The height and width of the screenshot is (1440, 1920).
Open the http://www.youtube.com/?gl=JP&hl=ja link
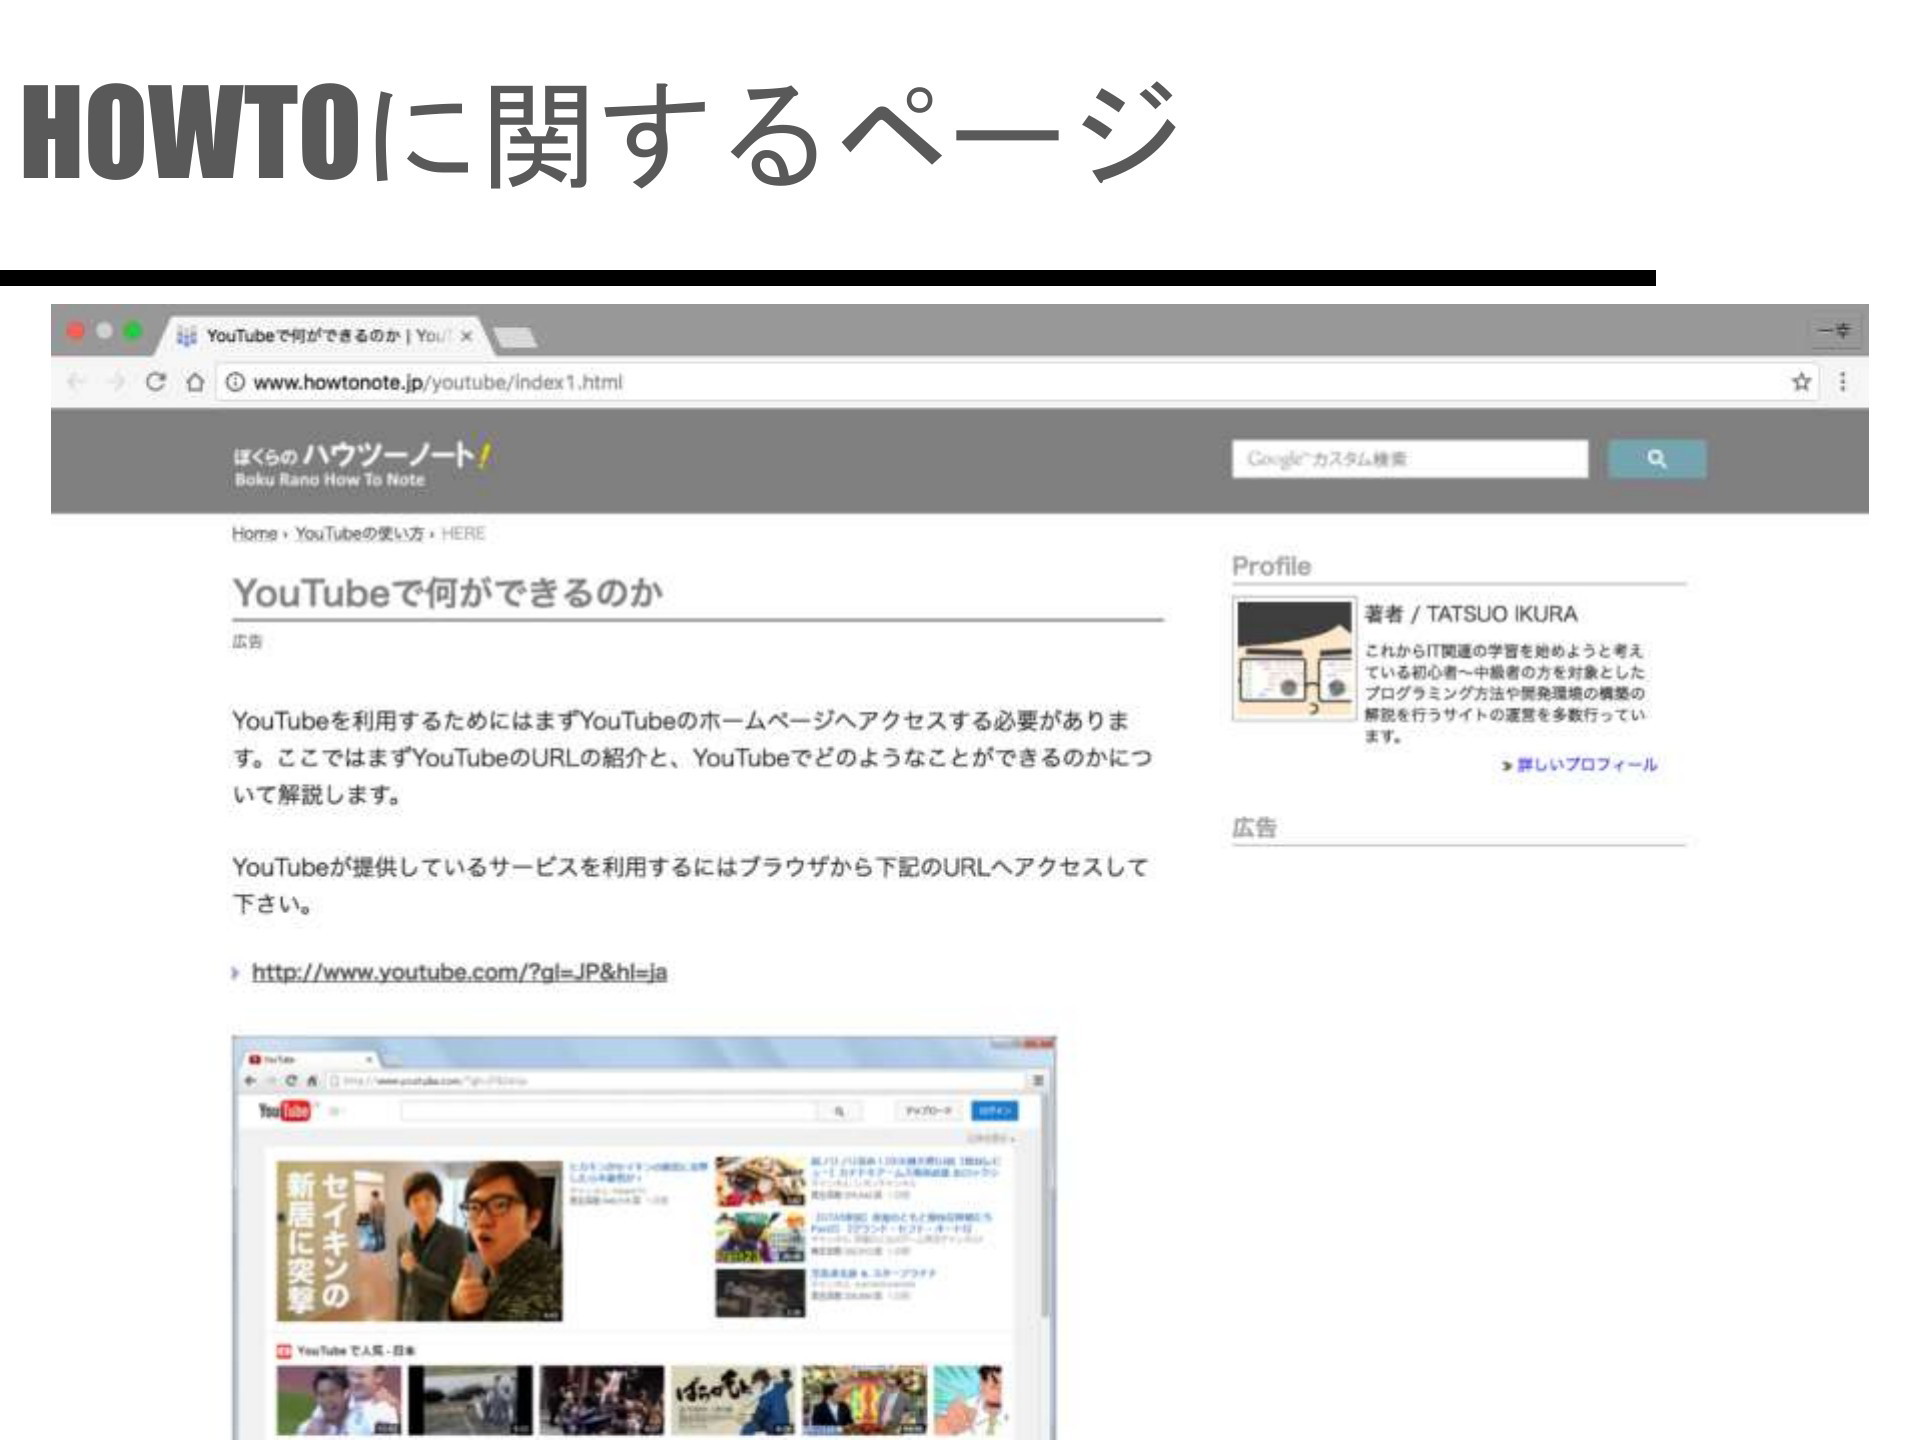[x=459, y=972]
